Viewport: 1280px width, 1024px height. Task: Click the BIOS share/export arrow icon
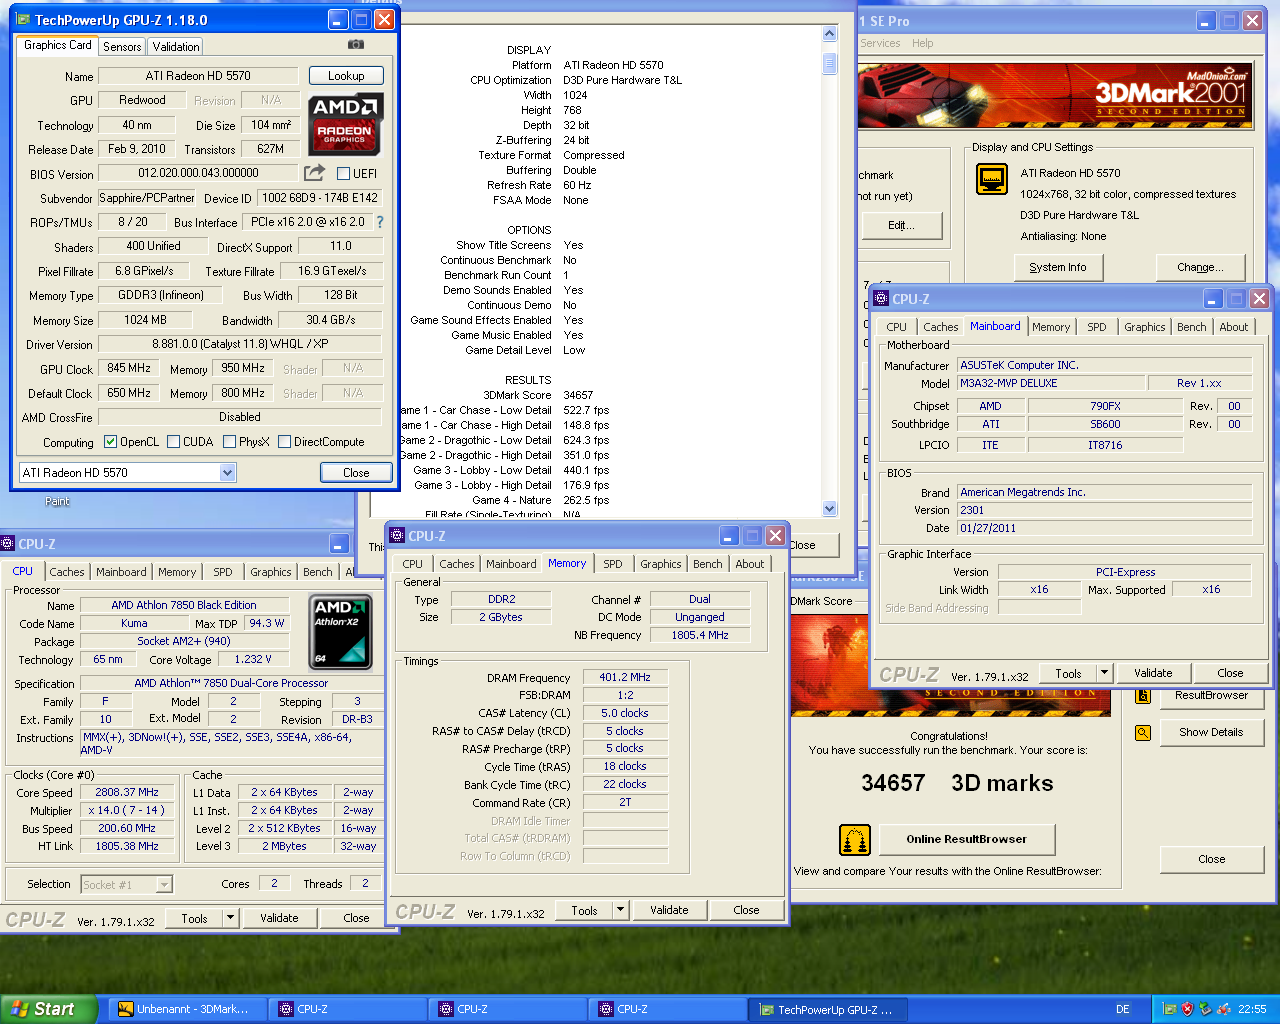coord(314,172)
